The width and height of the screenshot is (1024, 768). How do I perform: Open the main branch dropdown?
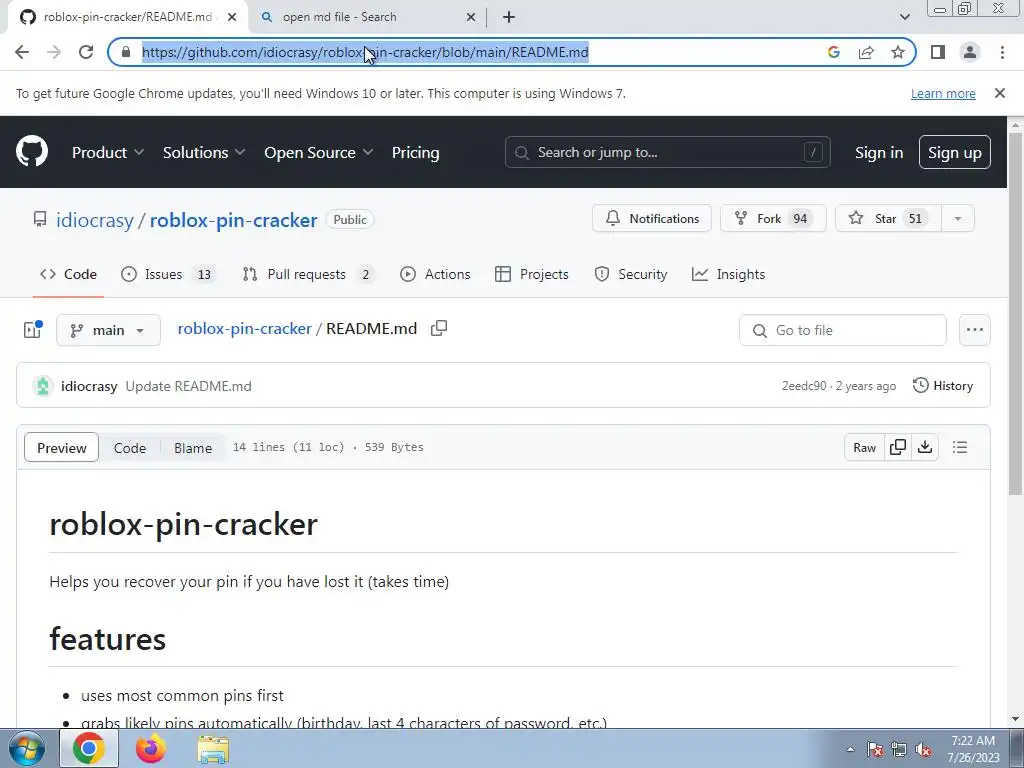[x=108, y=330]
